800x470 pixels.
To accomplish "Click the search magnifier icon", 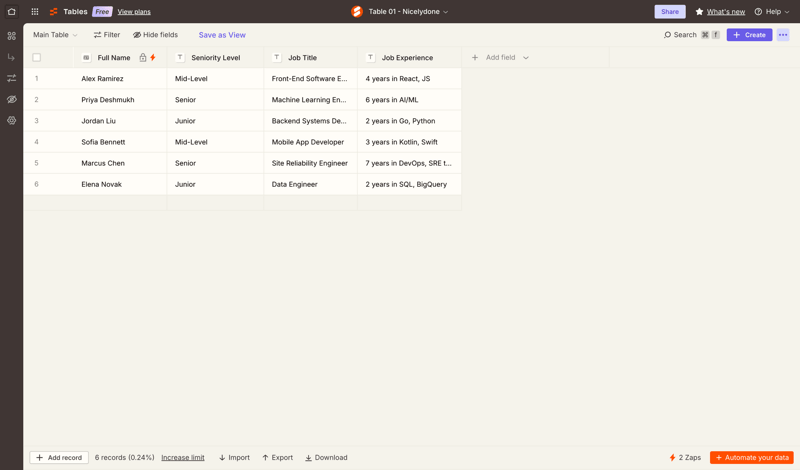I will pyautogui.click(x=667, y=35).
